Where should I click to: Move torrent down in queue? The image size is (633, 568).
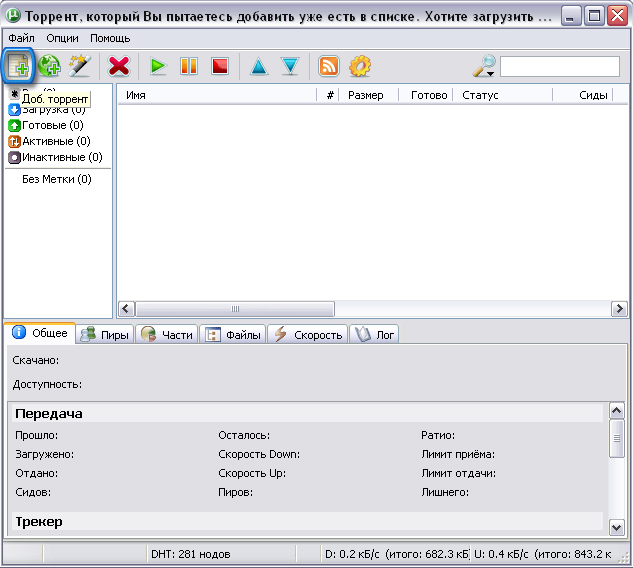click(290, 66)
